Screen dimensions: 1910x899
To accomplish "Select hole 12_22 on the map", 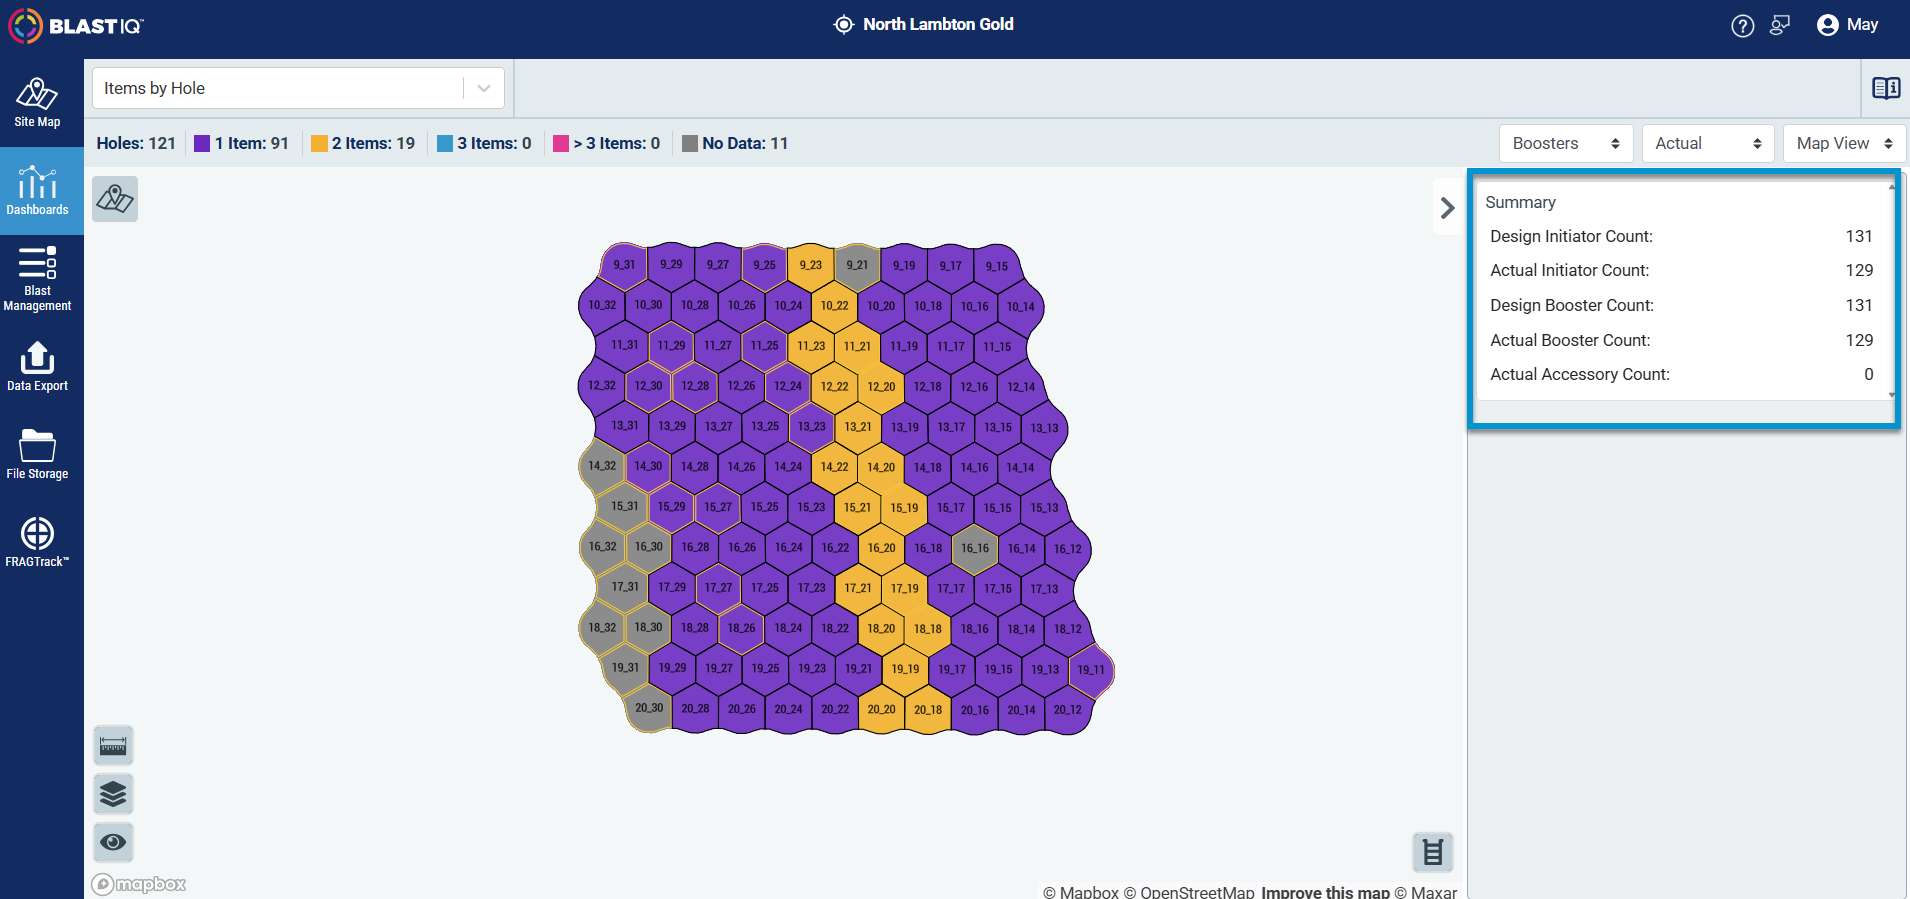I will tap(834, 386).
